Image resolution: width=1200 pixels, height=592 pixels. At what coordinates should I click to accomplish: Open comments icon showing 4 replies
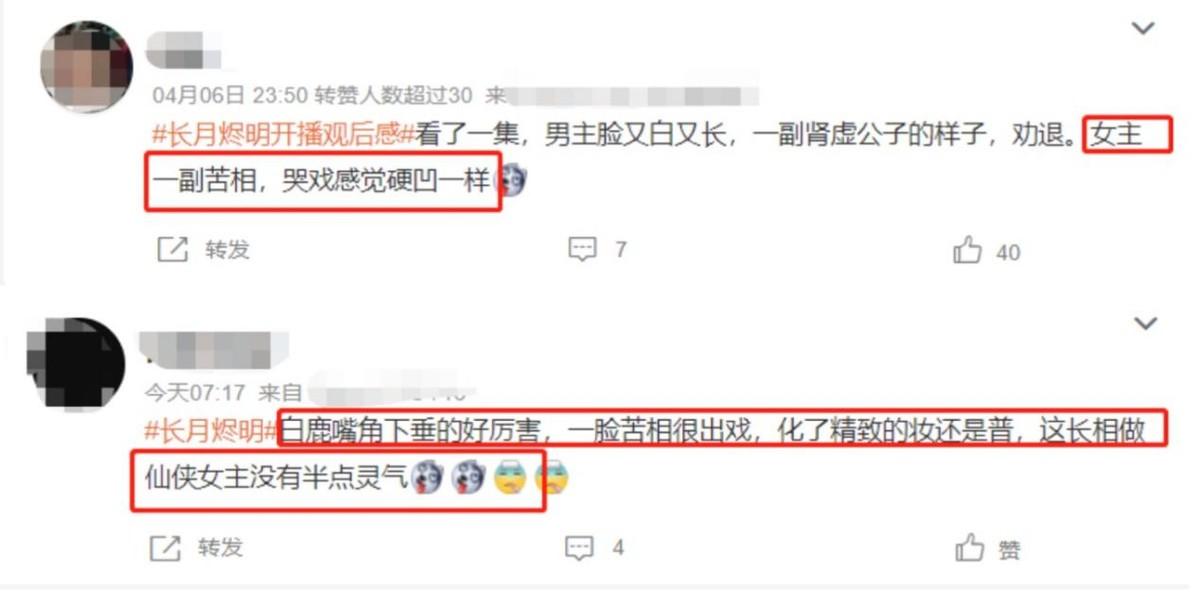580,548
